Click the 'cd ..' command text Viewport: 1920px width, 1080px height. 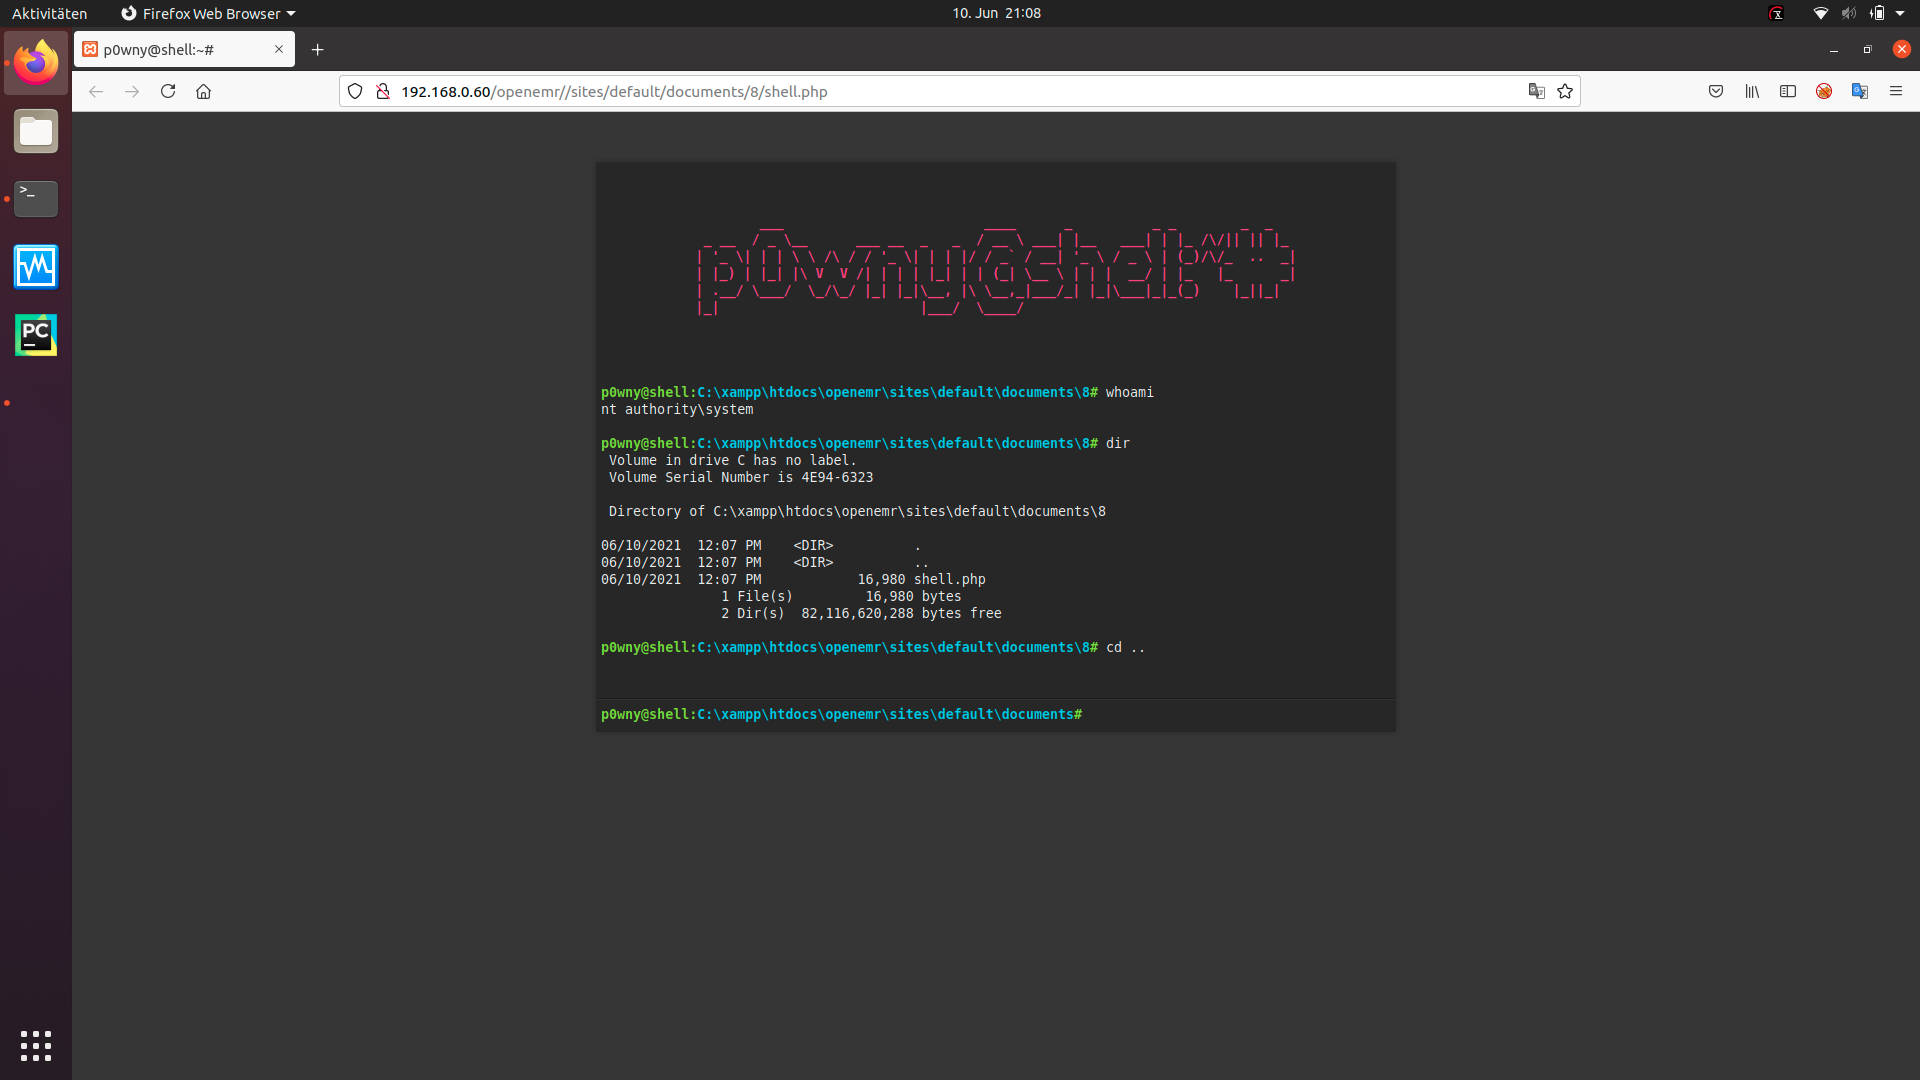coord(1126,648)
